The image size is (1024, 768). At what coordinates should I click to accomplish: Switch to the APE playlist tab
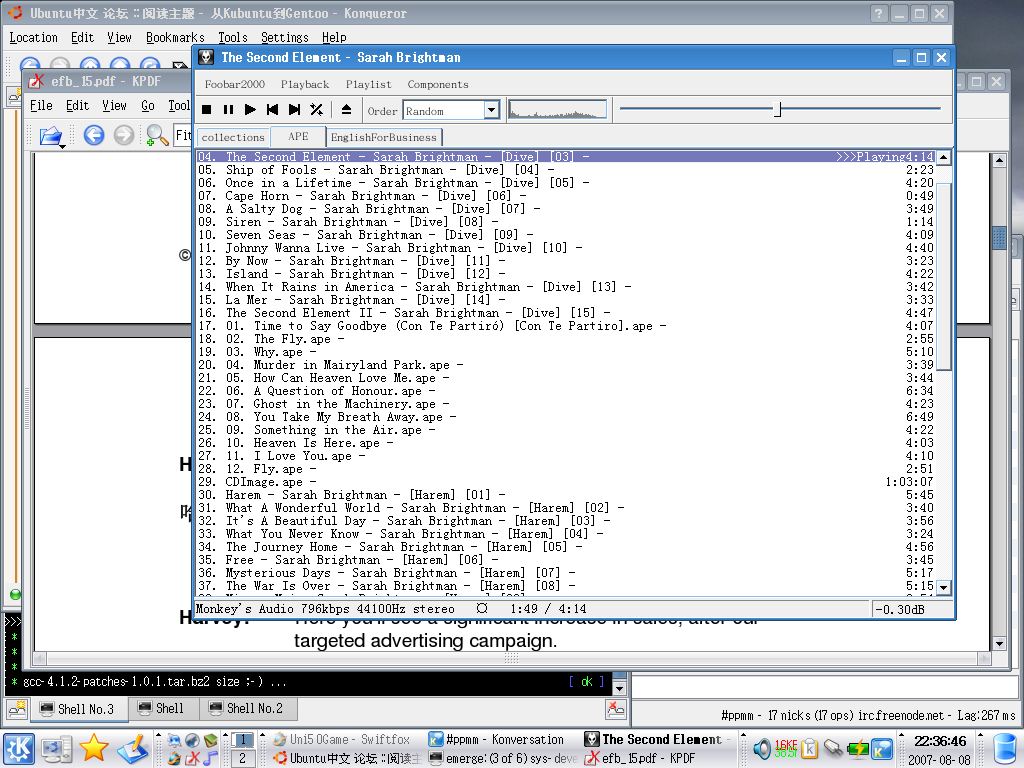(x=298, y=136)
